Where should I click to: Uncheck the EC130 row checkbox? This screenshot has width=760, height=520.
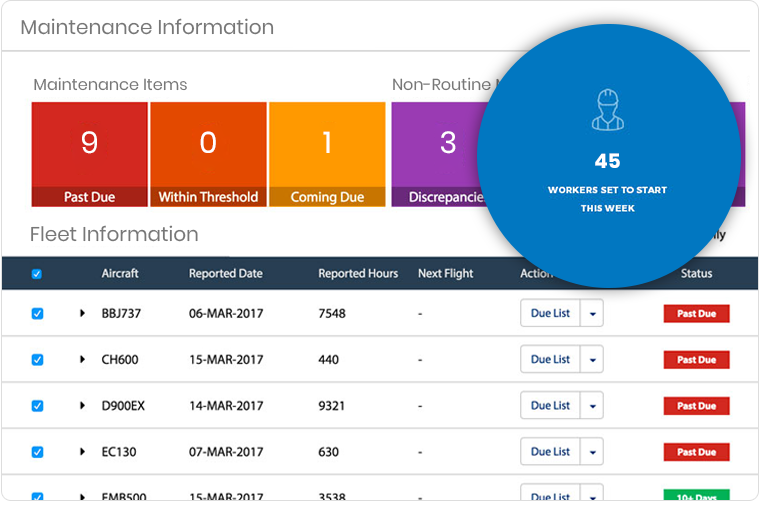[x=37, y=452]
